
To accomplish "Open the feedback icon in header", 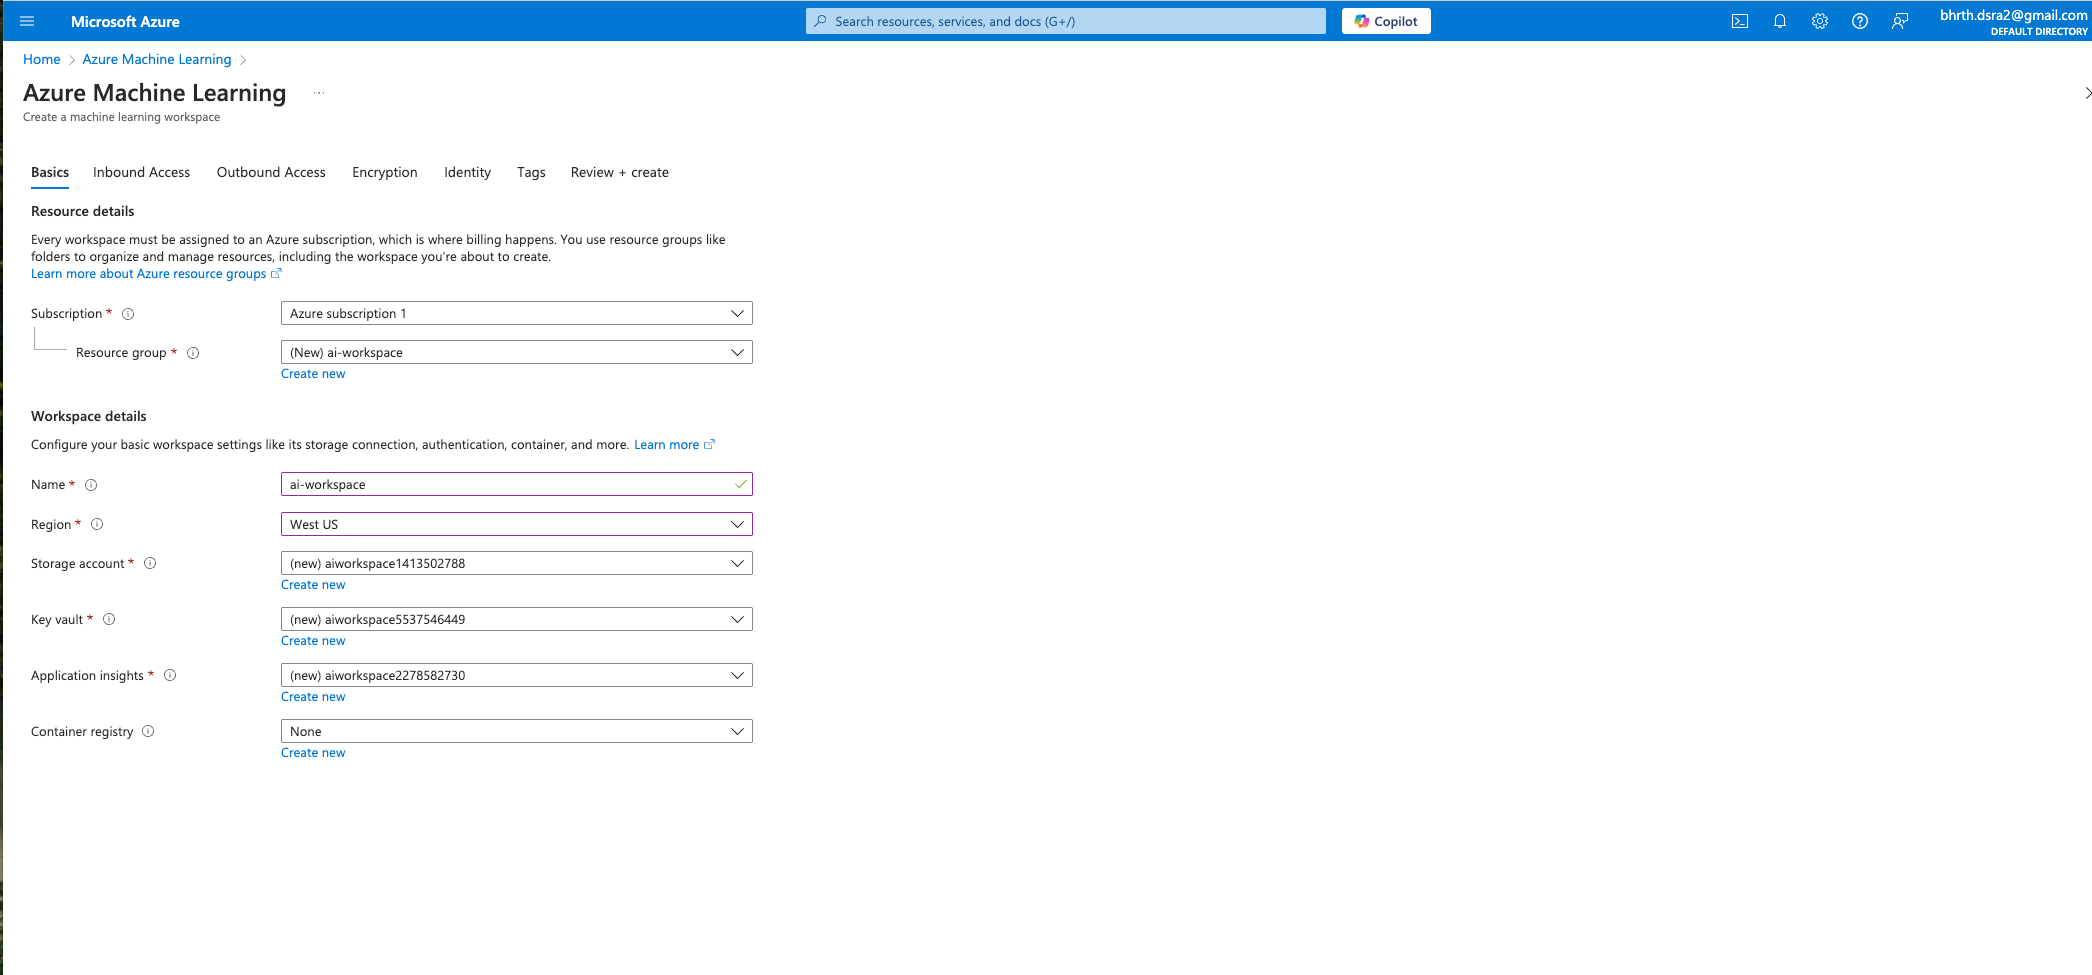I will coord(1900,21).
